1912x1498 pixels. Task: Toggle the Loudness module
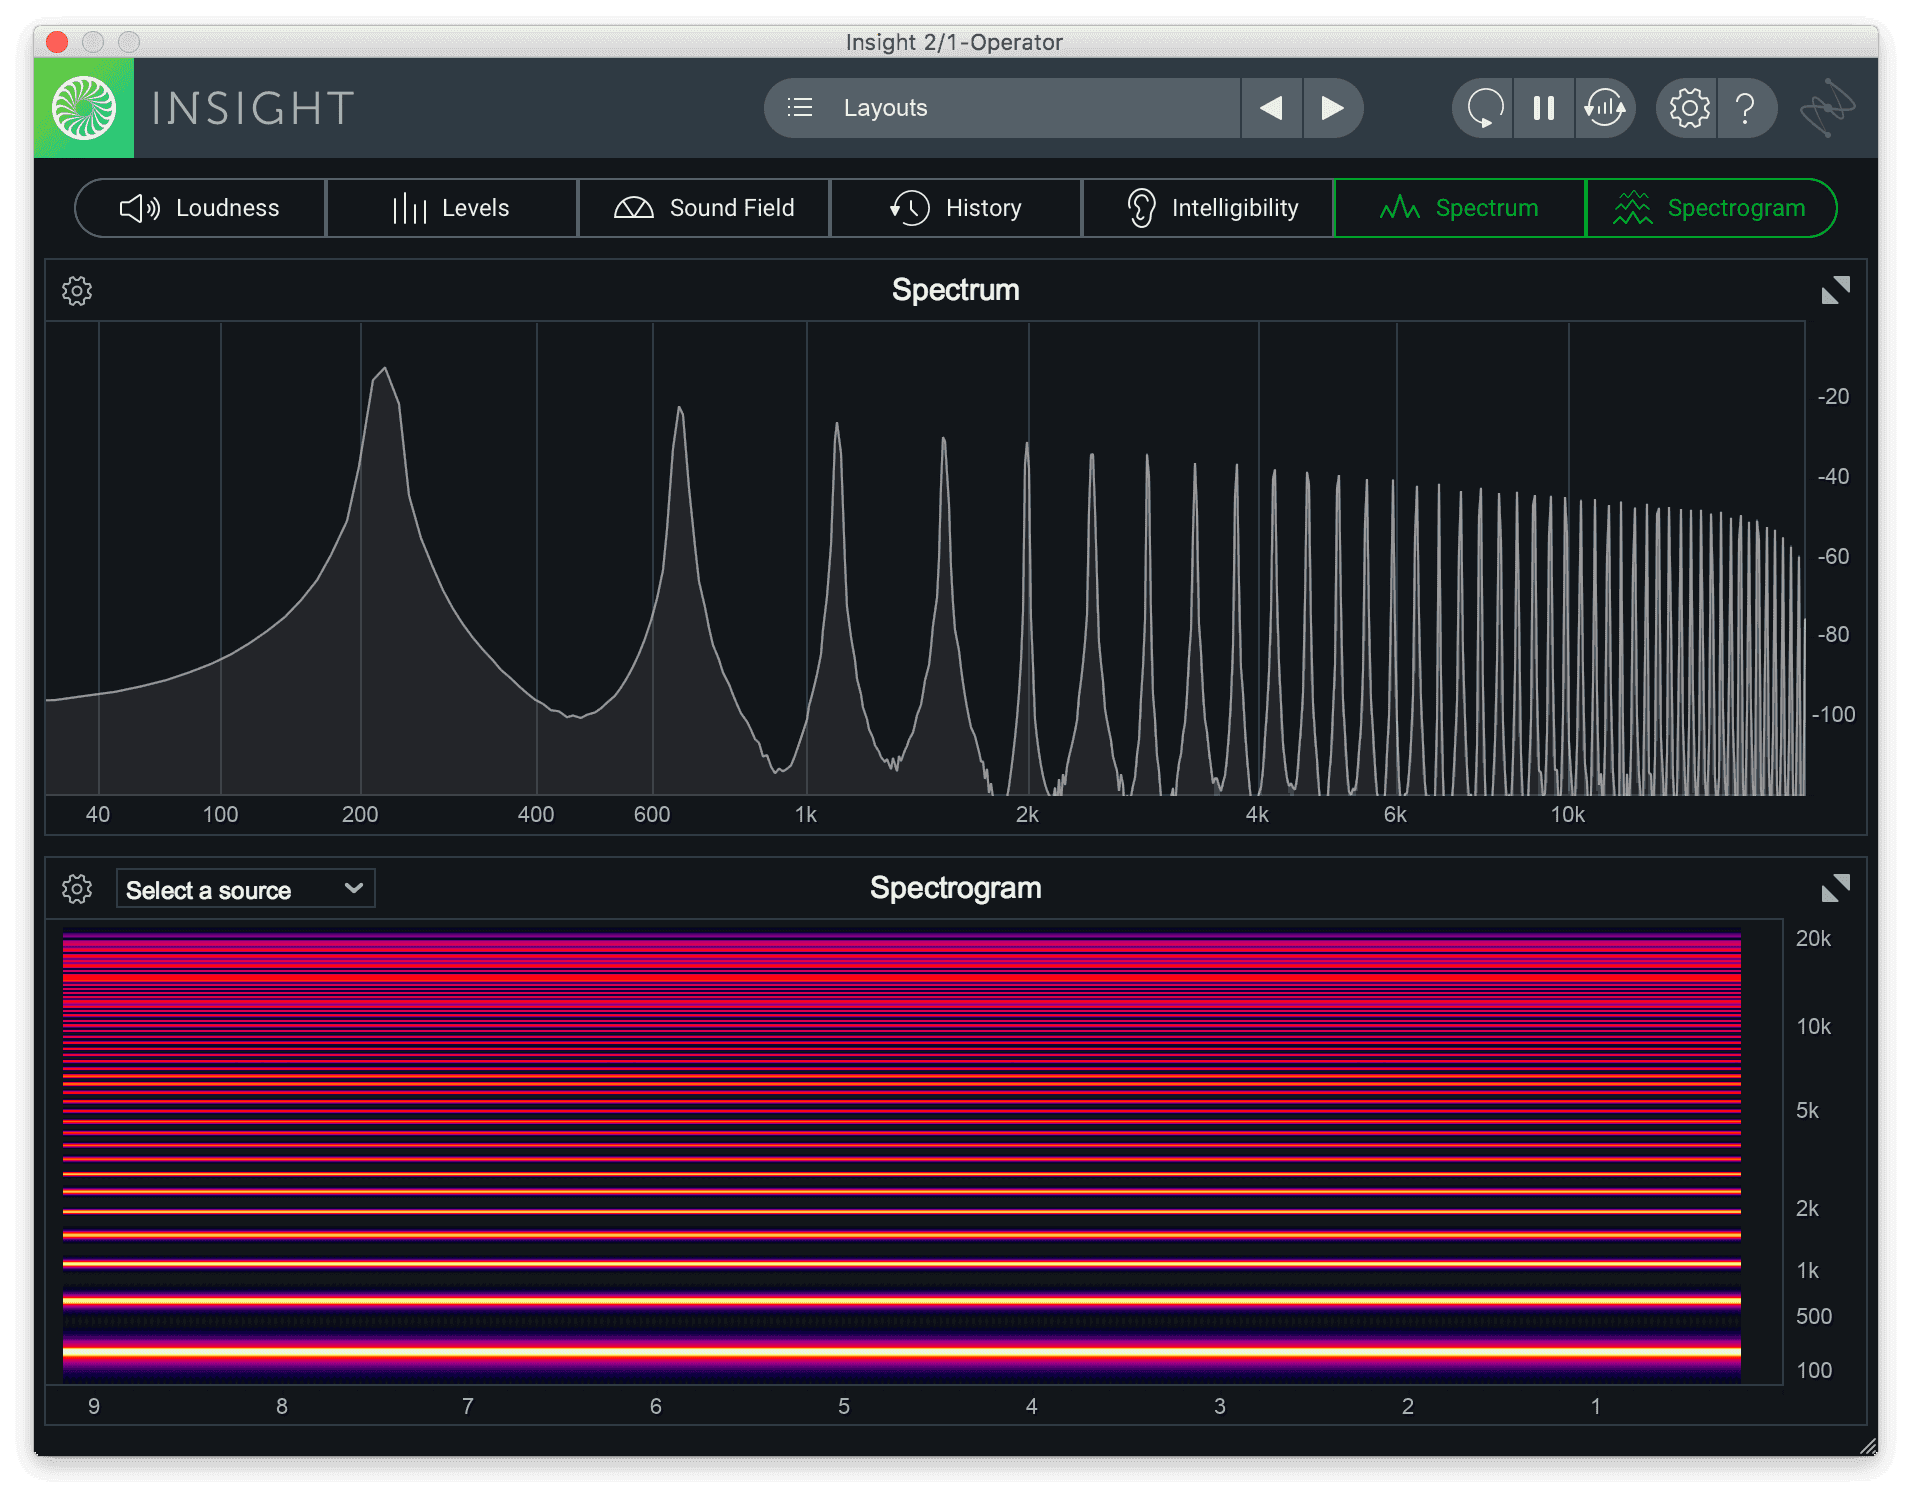coord(200,208)
